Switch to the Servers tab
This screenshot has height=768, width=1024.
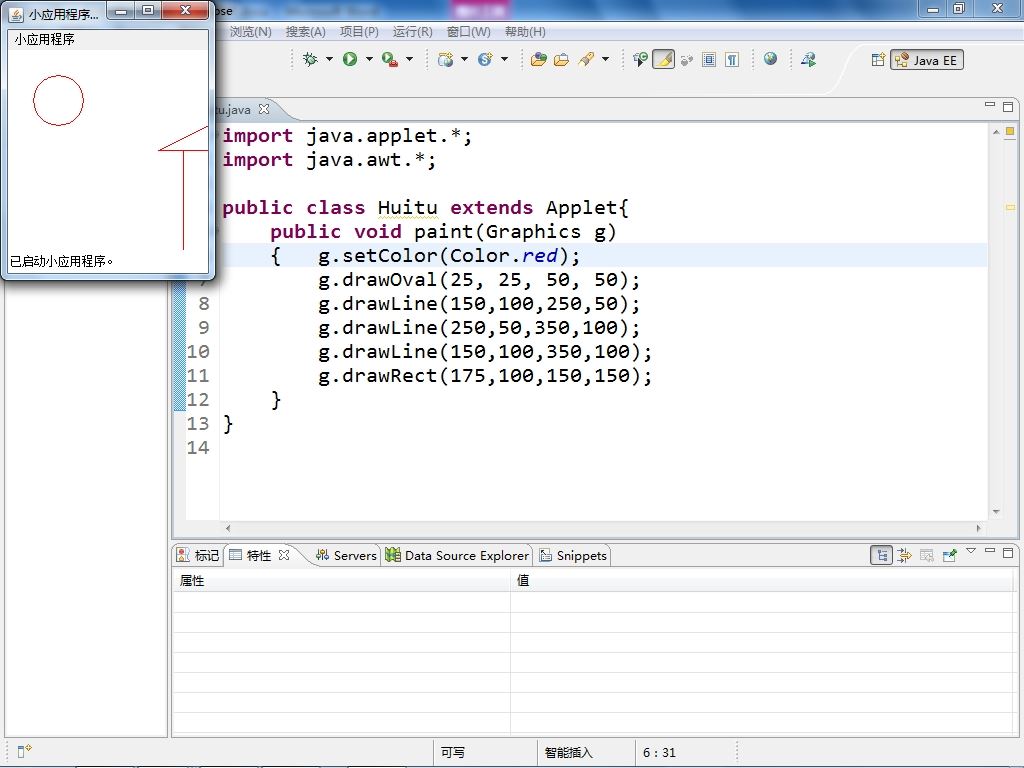[x=346, y=555]
